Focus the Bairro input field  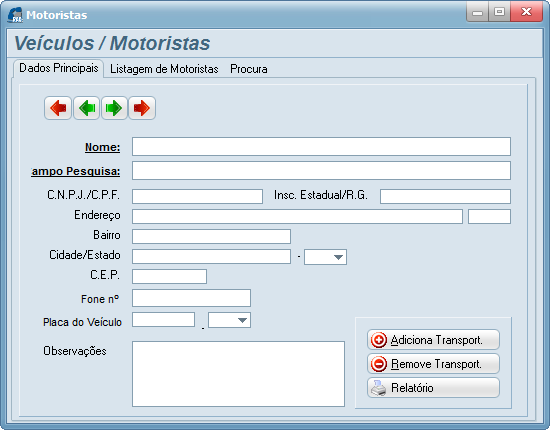pos(212,236)
